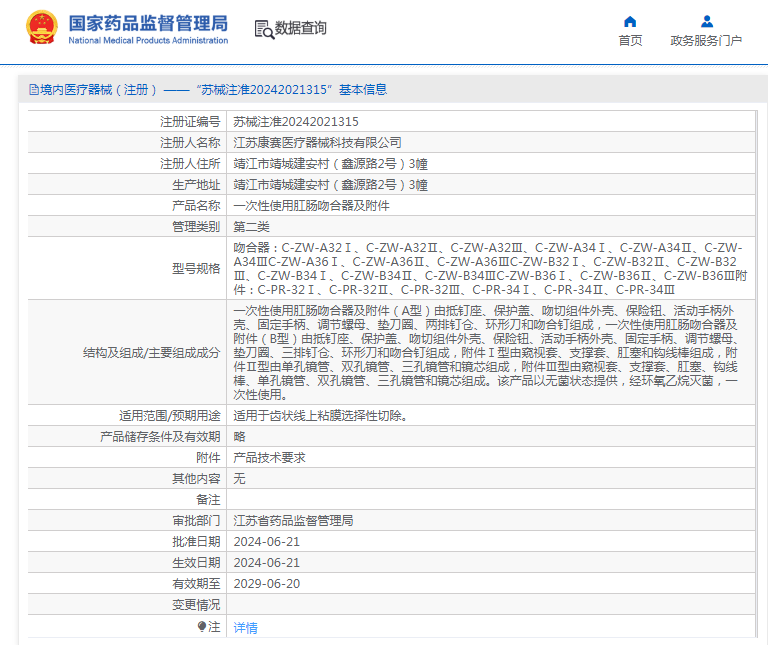The image size is (768, 645).
Task: Click the 注册人住所 address value
Action: coord(330,164)
